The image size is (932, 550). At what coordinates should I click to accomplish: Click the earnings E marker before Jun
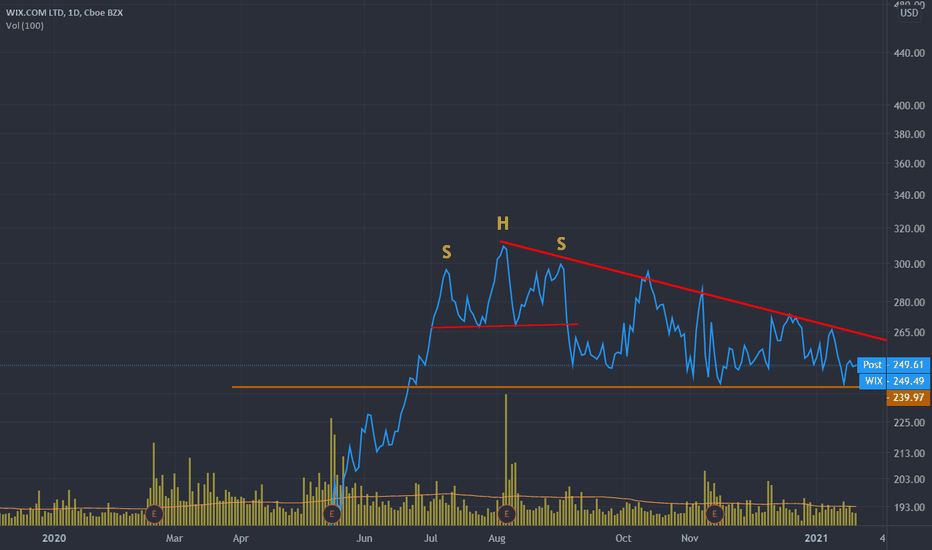tap(332, 514)
